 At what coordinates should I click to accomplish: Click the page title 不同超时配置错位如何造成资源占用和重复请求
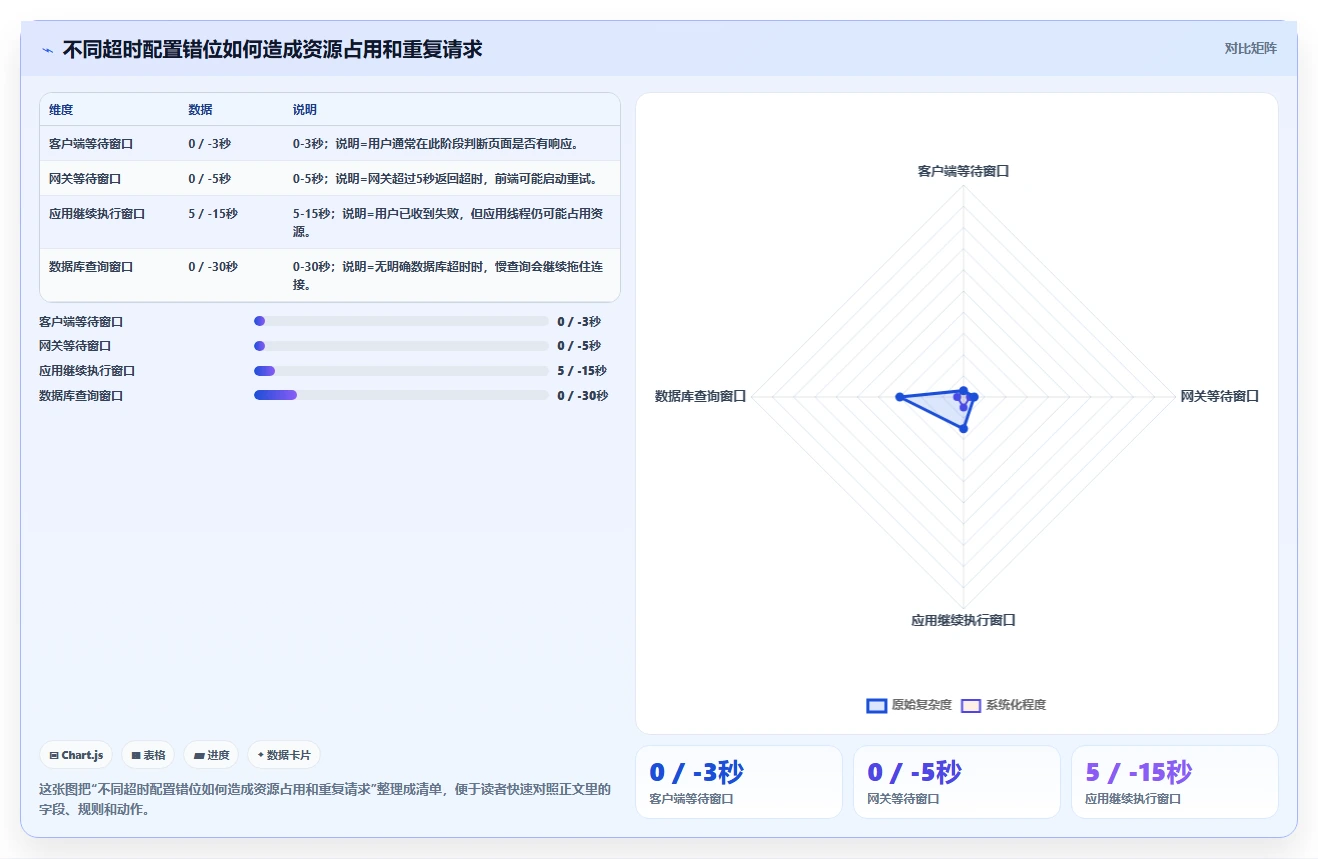(x=272, y=49)
